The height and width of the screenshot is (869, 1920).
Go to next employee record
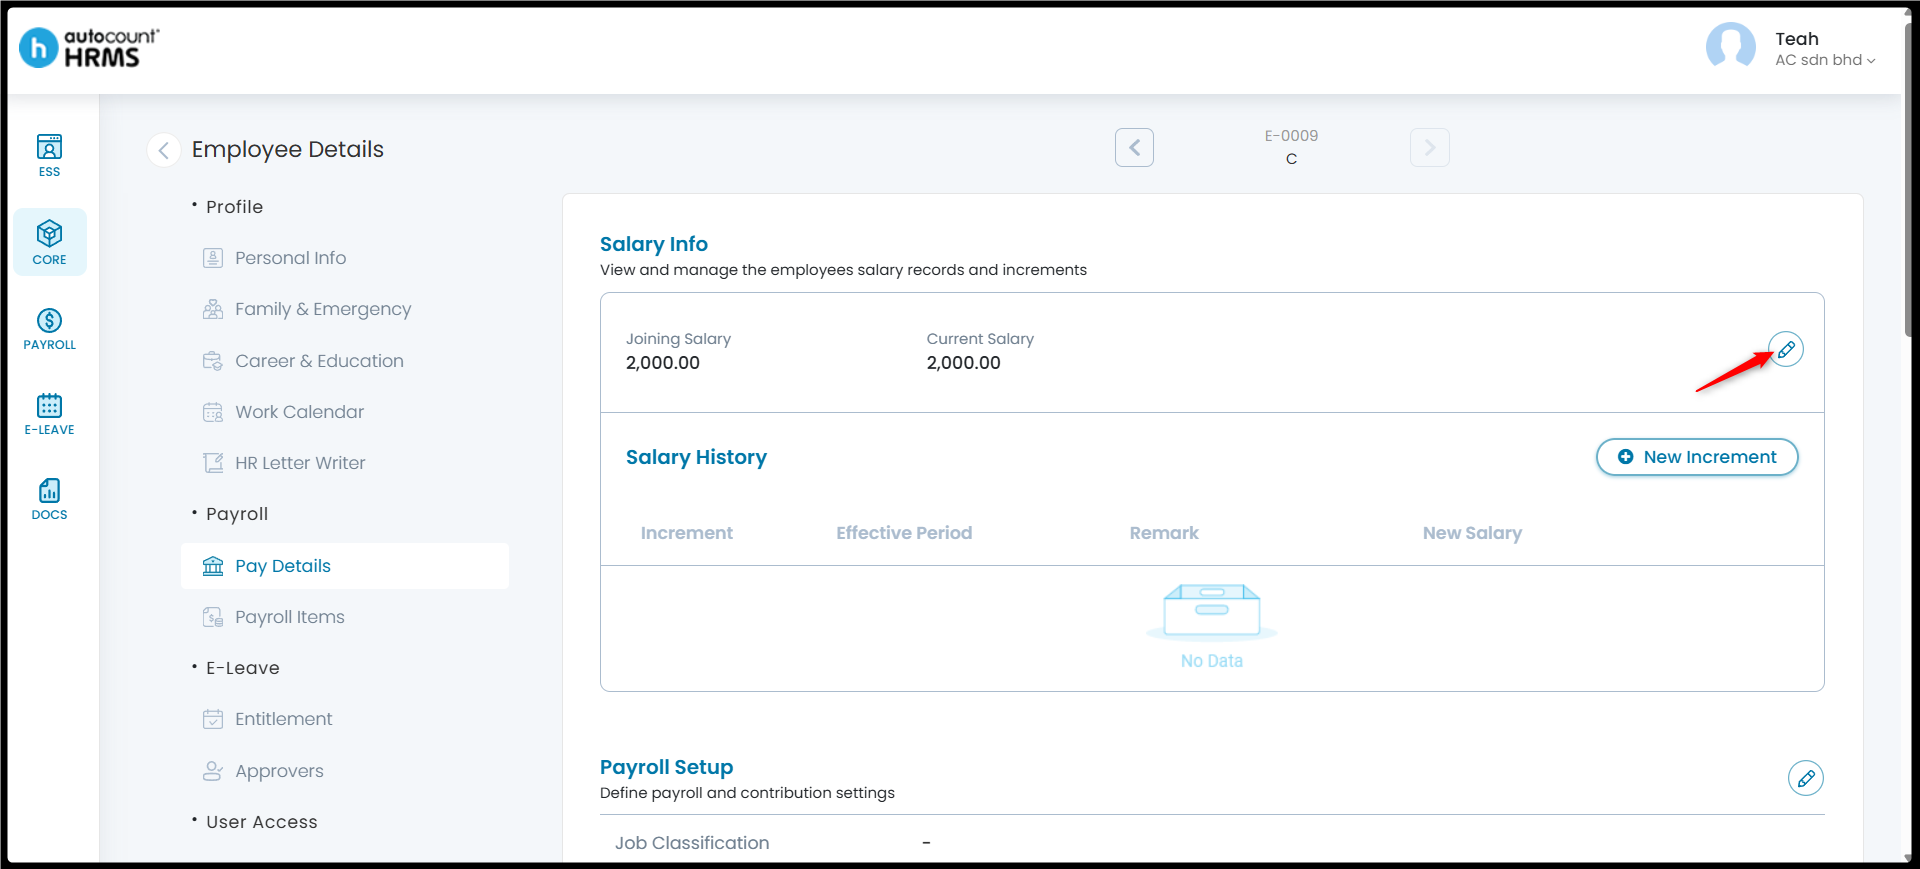[x=1429, y=147]
